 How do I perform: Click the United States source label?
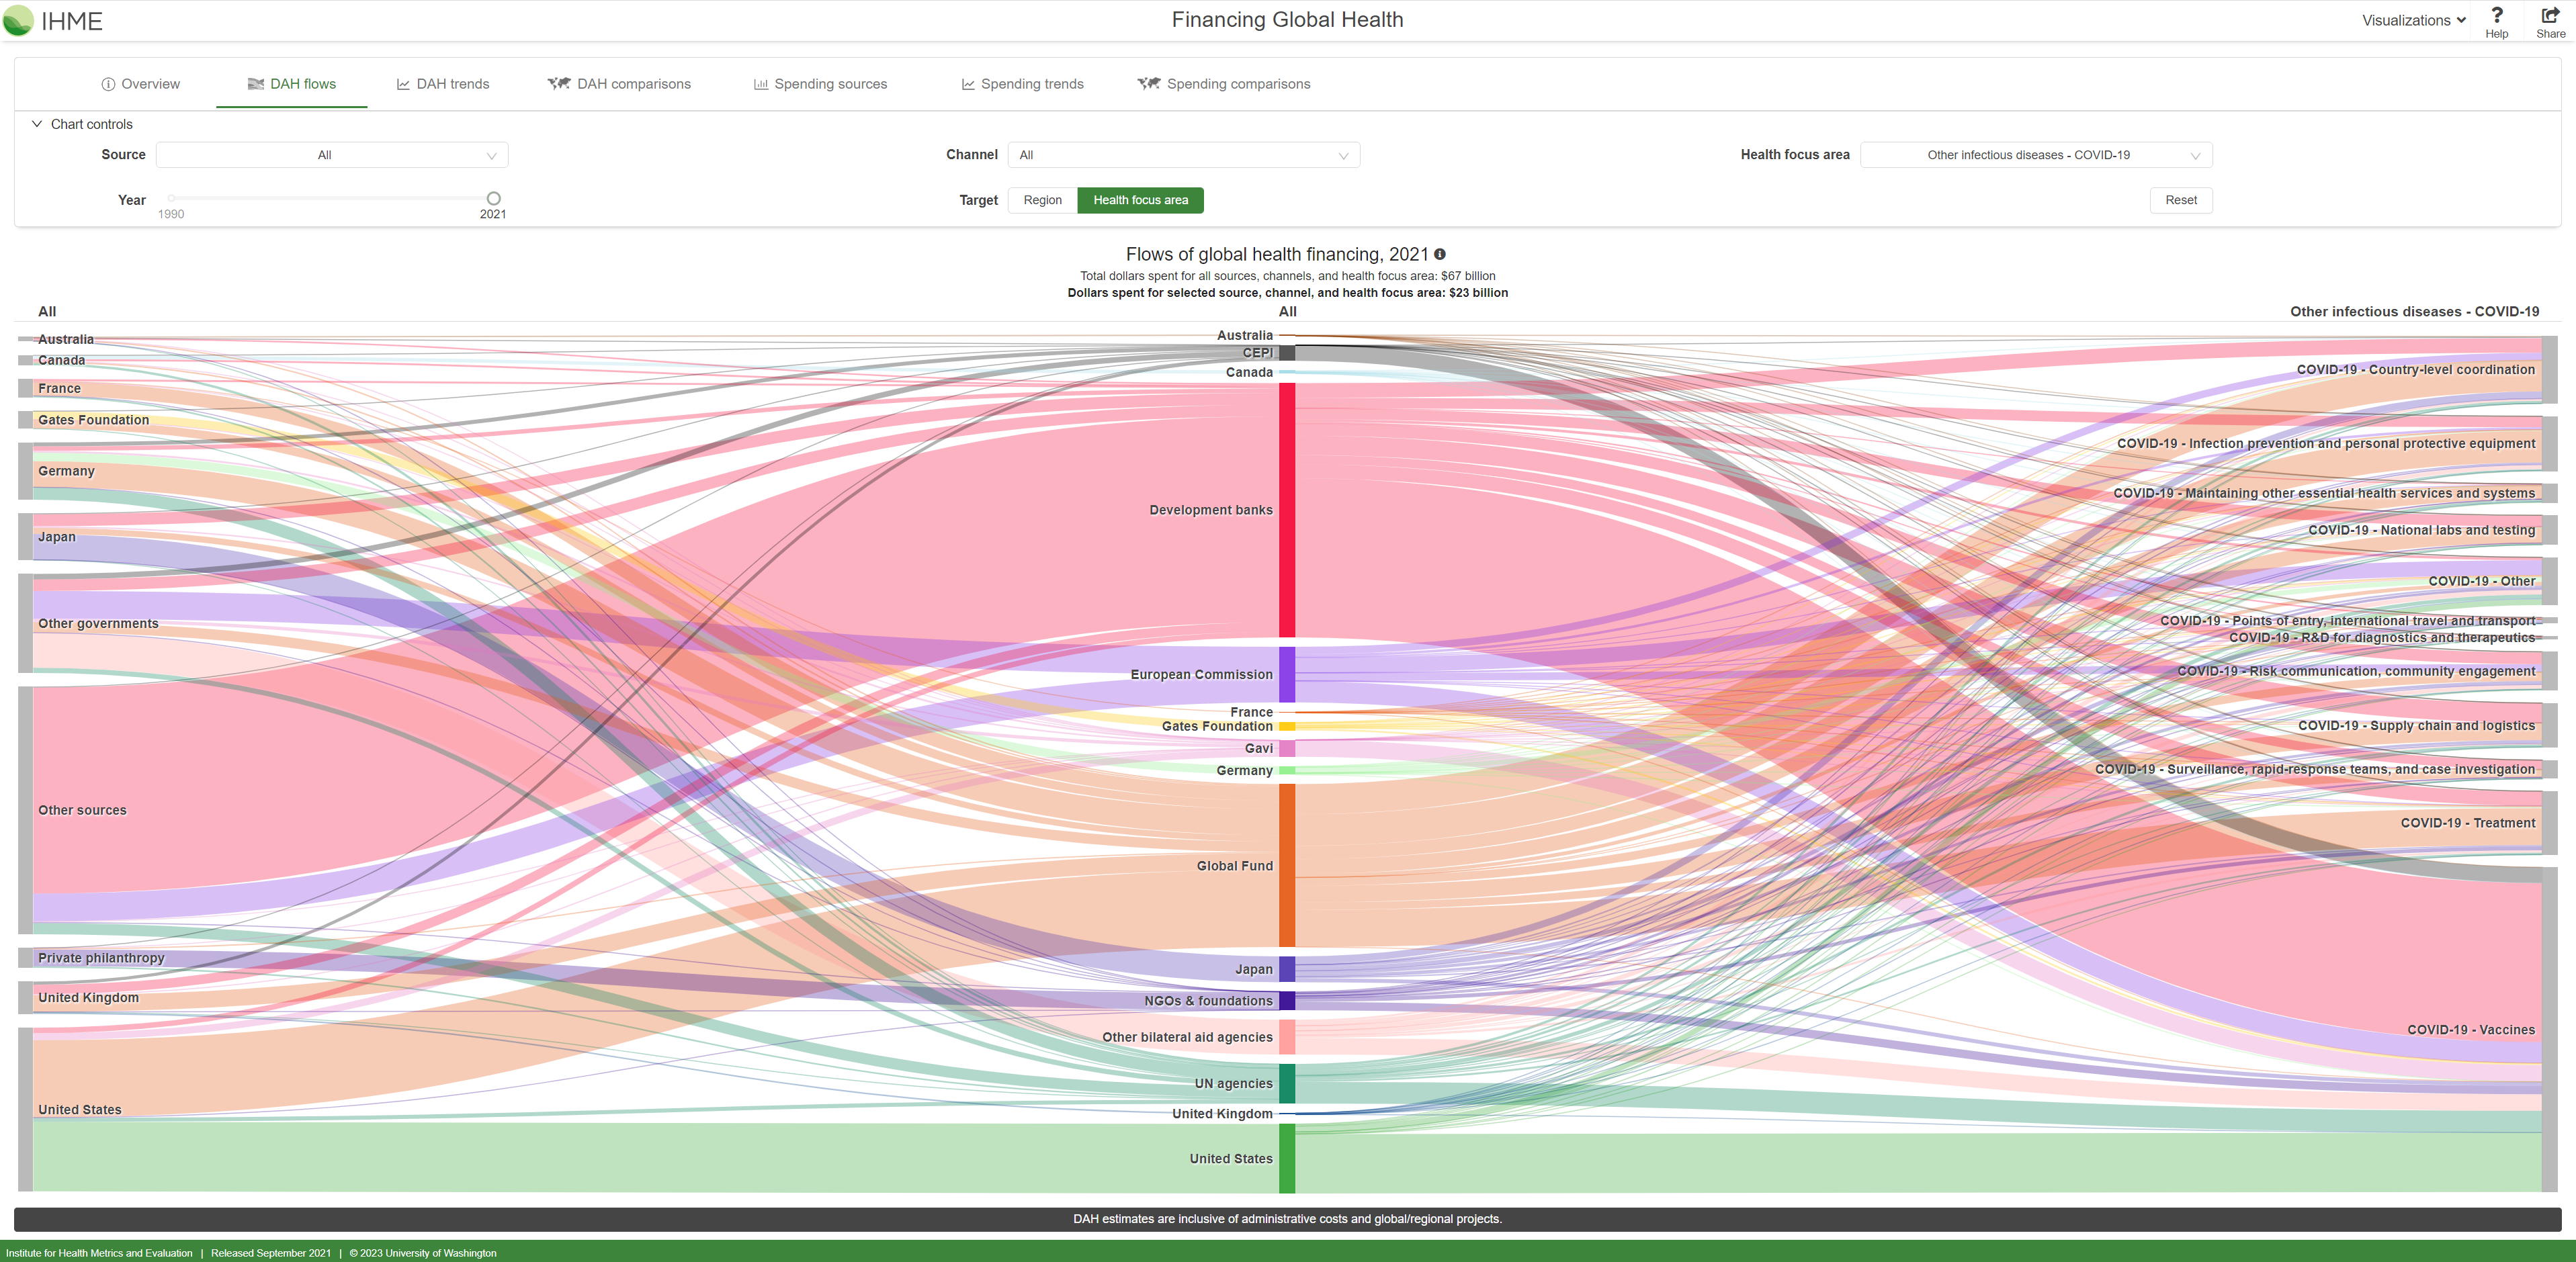click(80, 1110)
